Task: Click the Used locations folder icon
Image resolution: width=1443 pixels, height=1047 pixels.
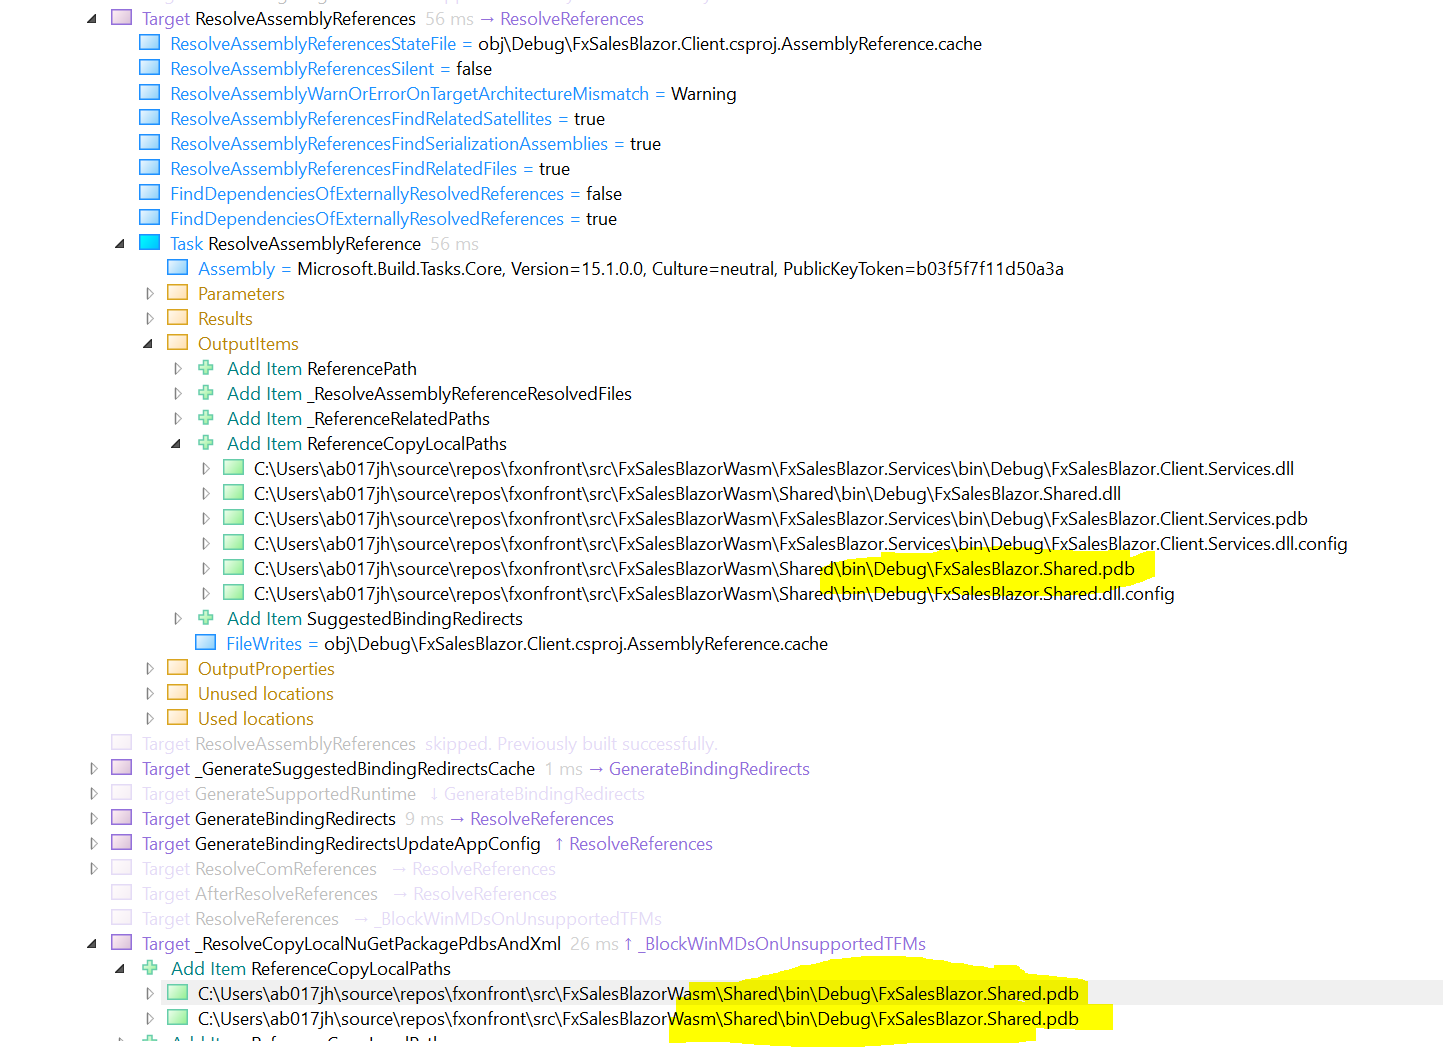Action: tap(178, 717)
